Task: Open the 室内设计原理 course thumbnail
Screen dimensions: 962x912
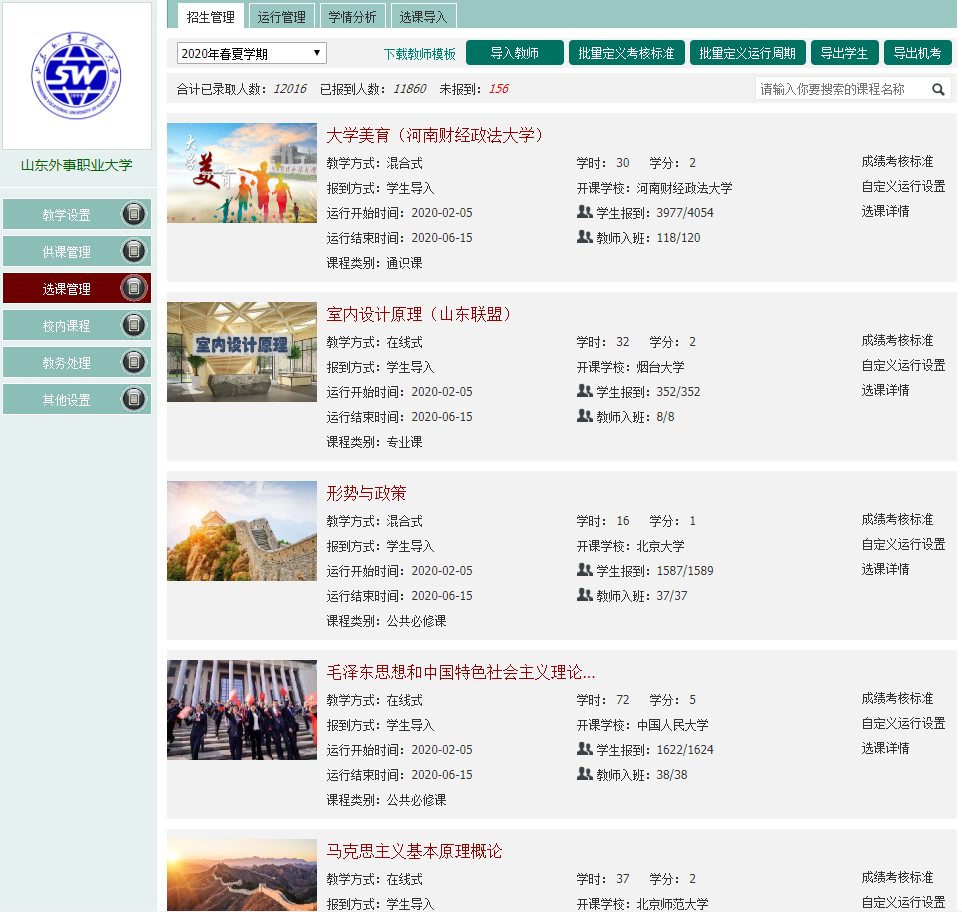Action: tap(242, 352)
